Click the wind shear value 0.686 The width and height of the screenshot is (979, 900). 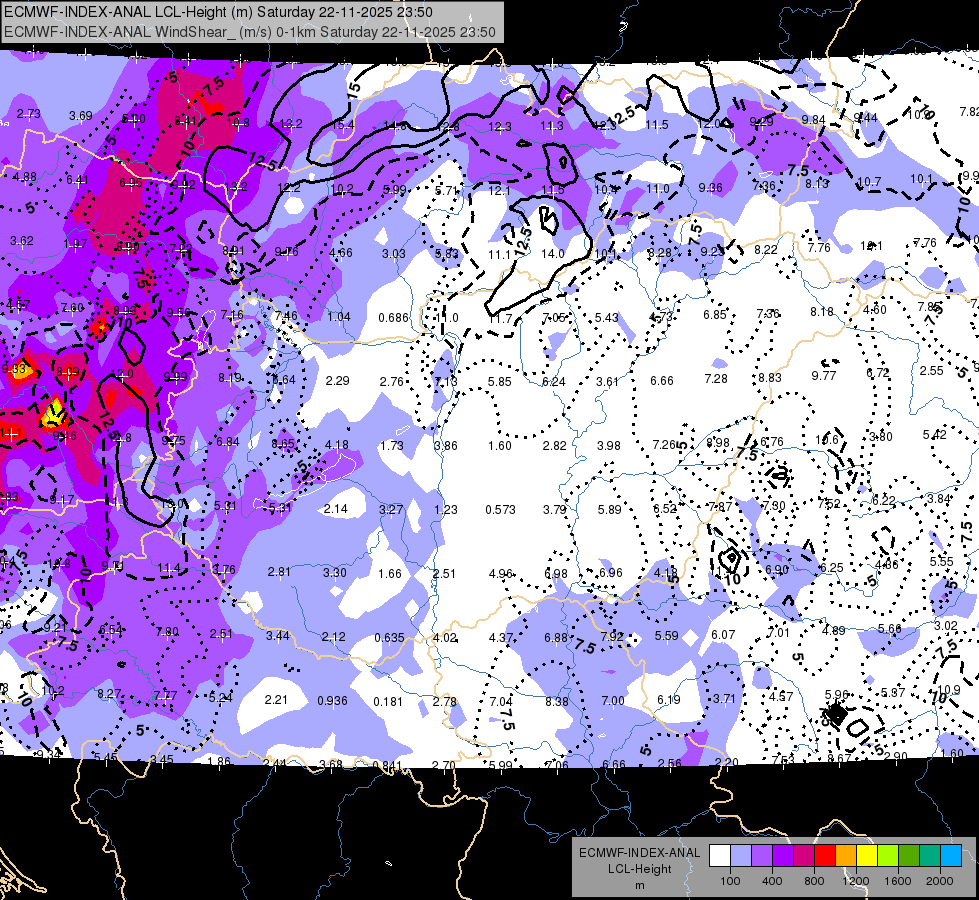click(x=393, y=318)
